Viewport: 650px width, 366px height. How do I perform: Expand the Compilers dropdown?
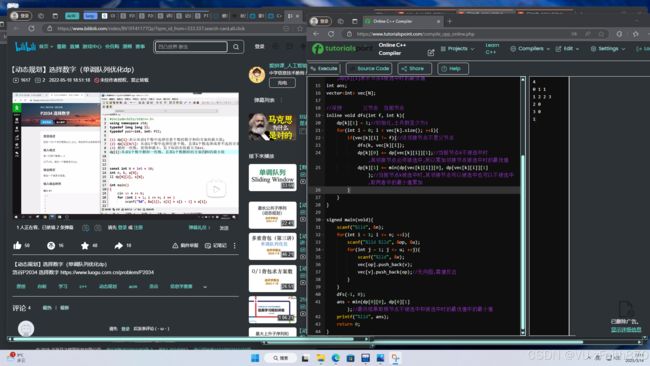530,48
